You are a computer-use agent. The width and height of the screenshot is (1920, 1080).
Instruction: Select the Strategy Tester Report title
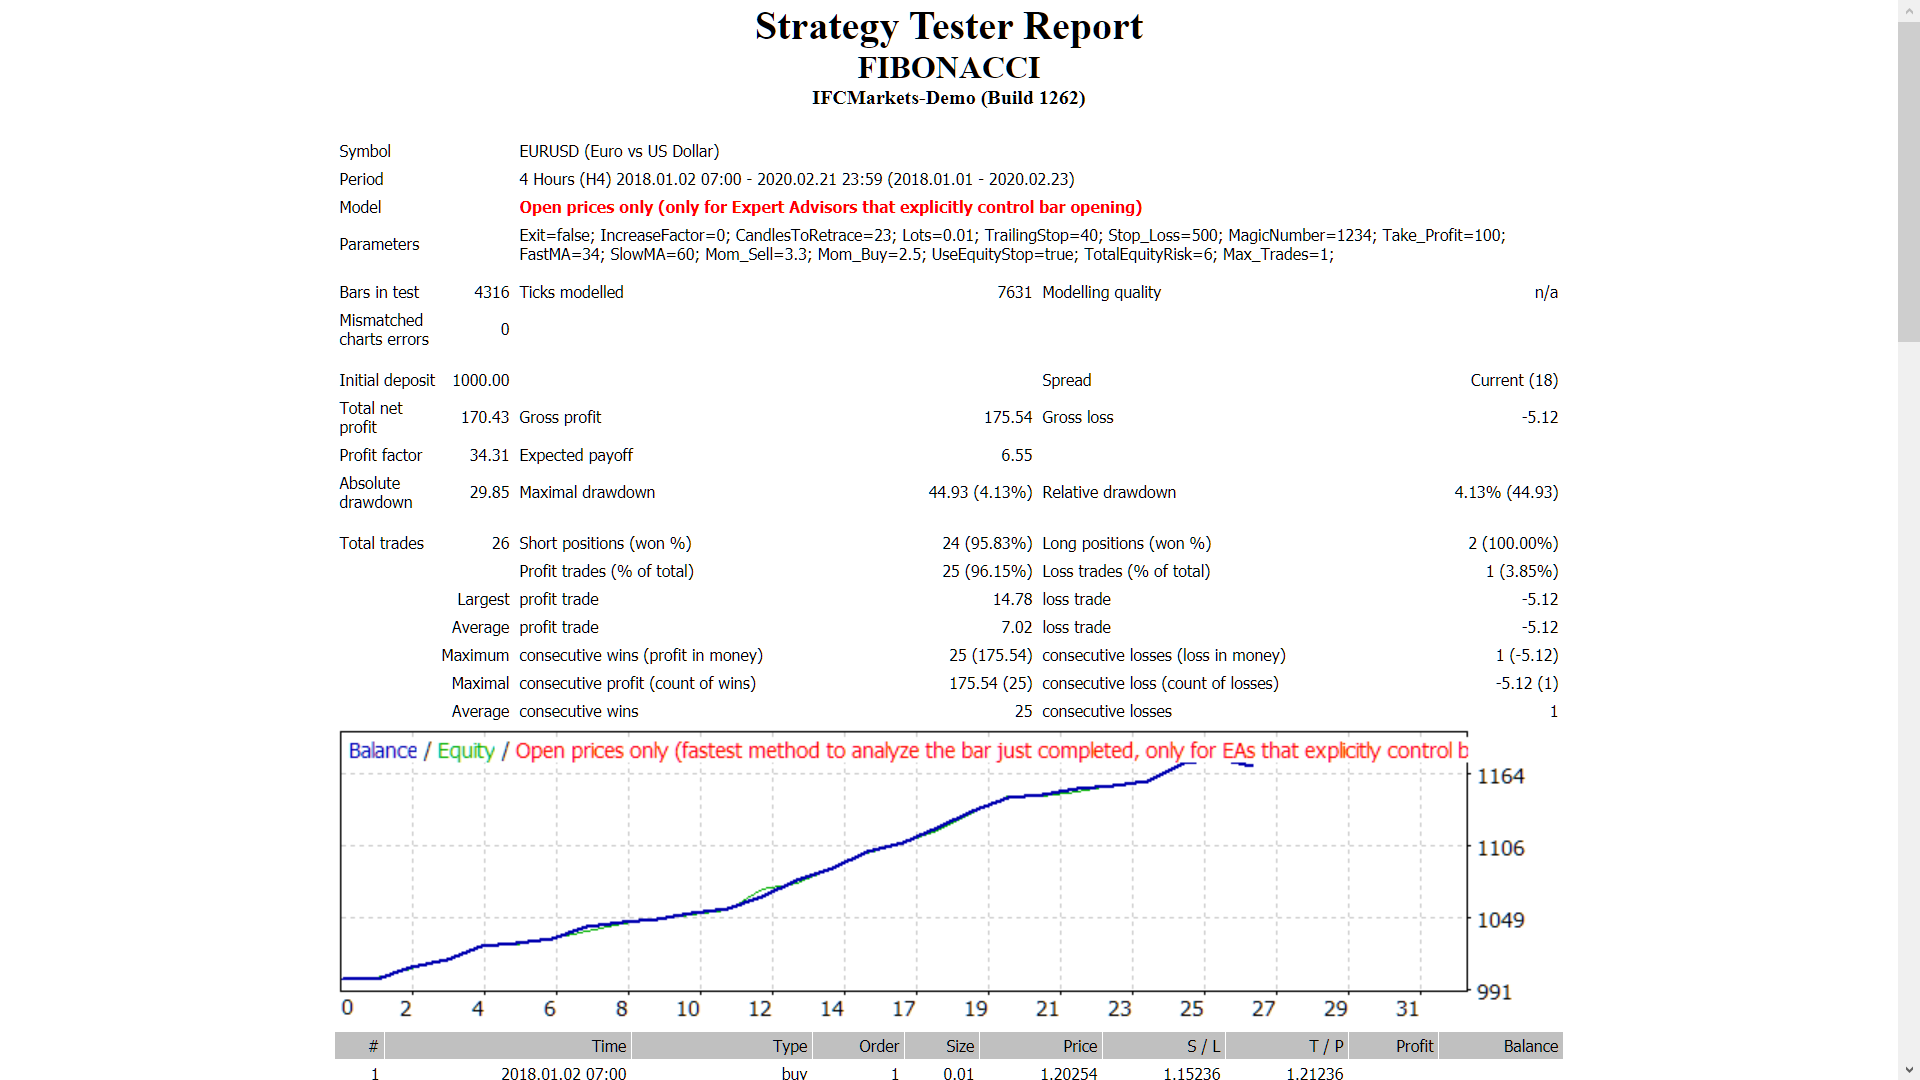point(949,27)
